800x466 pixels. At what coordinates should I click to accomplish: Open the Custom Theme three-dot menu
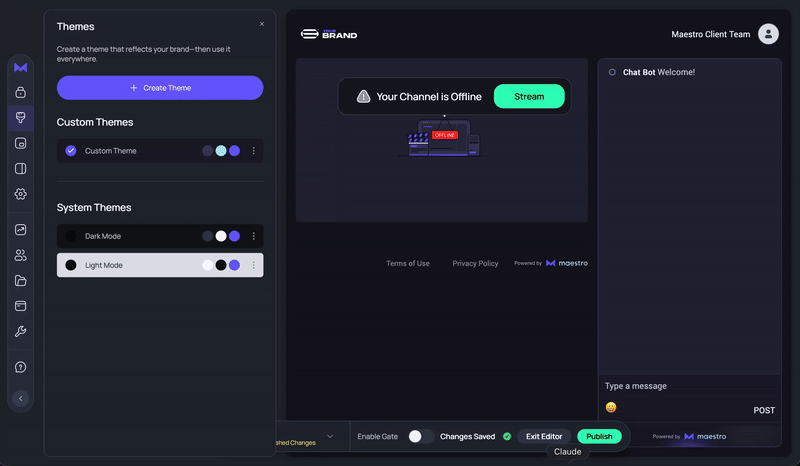(x=253, y=151)
